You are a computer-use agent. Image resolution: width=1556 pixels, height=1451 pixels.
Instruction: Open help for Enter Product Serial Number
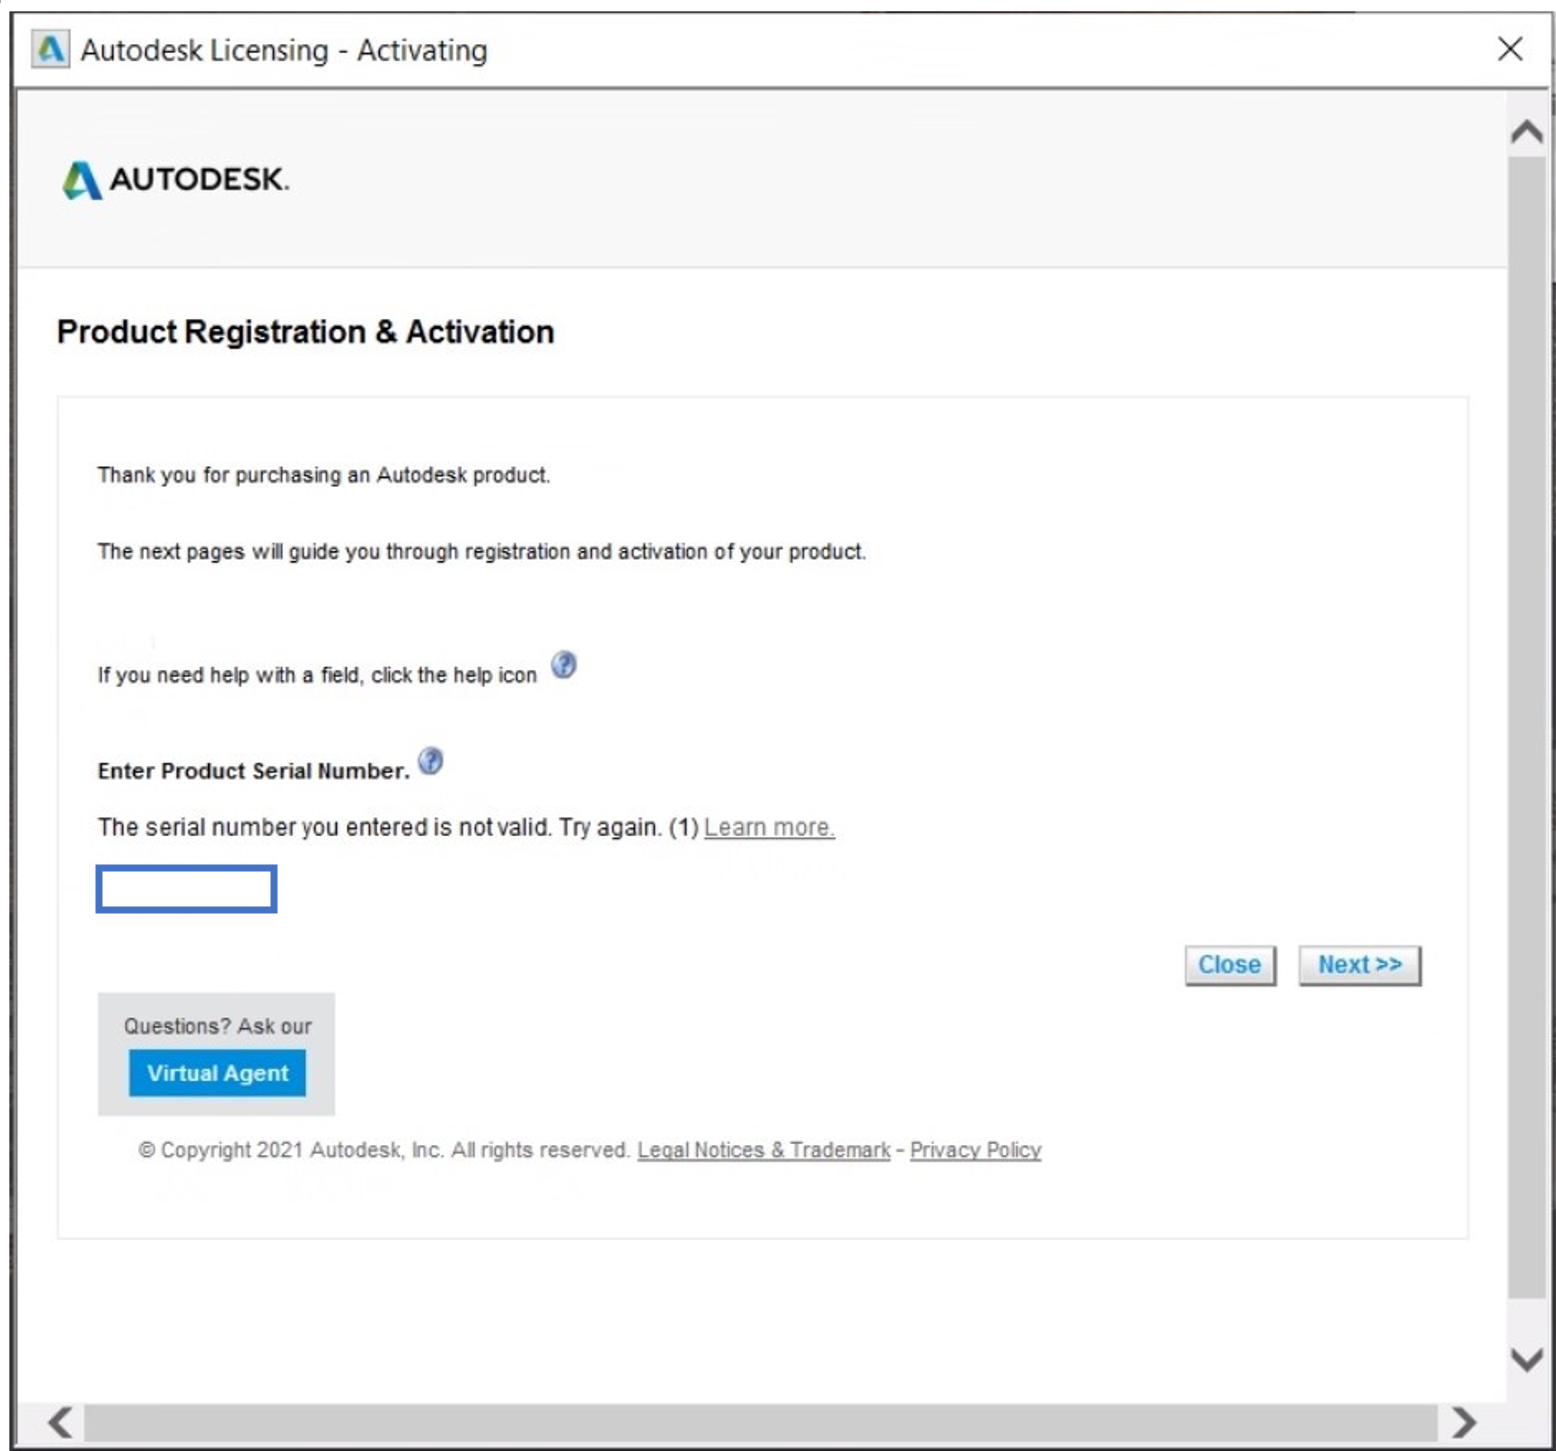pyautogui.click(x=430, y=762)
